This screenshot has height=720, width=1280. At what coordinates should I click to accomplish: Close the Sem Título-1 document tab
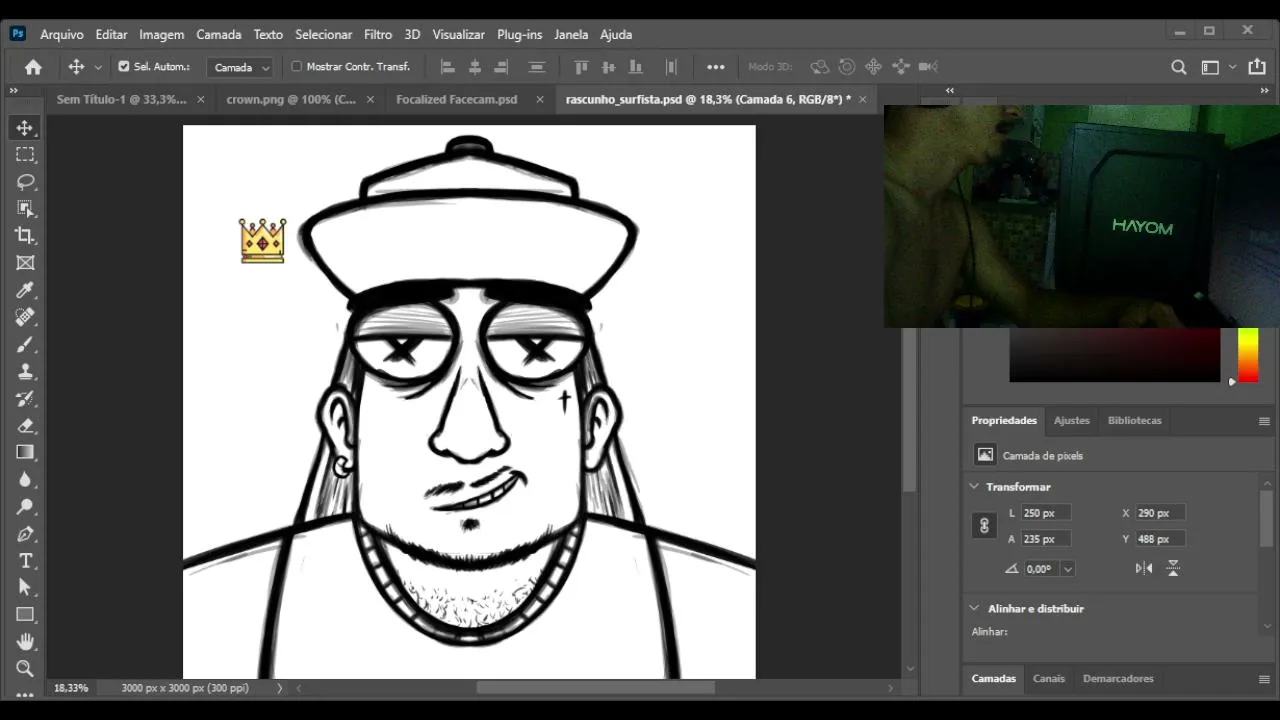(x=201, y=100)
